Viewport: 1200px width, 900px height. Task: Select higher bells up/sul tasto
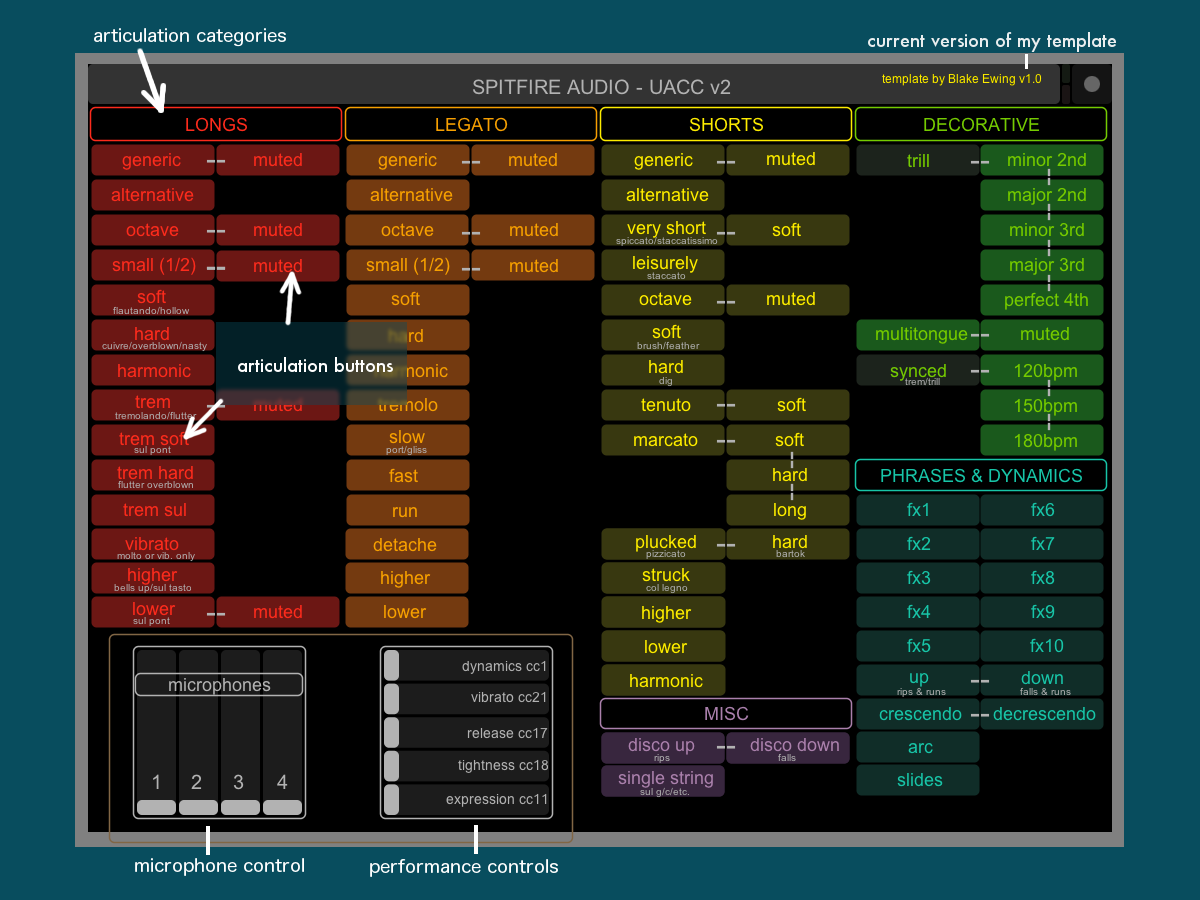152,578
